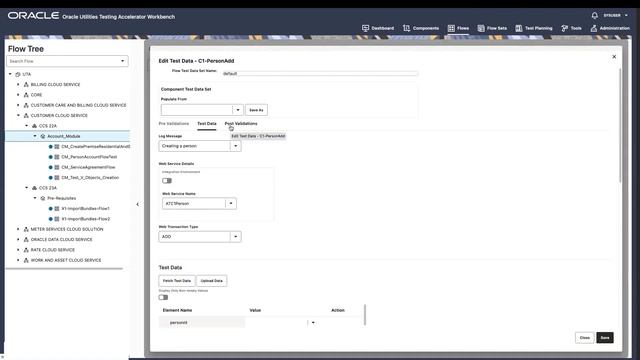Close the Edit Test Data dialog
640x360 pixels.
614,57
